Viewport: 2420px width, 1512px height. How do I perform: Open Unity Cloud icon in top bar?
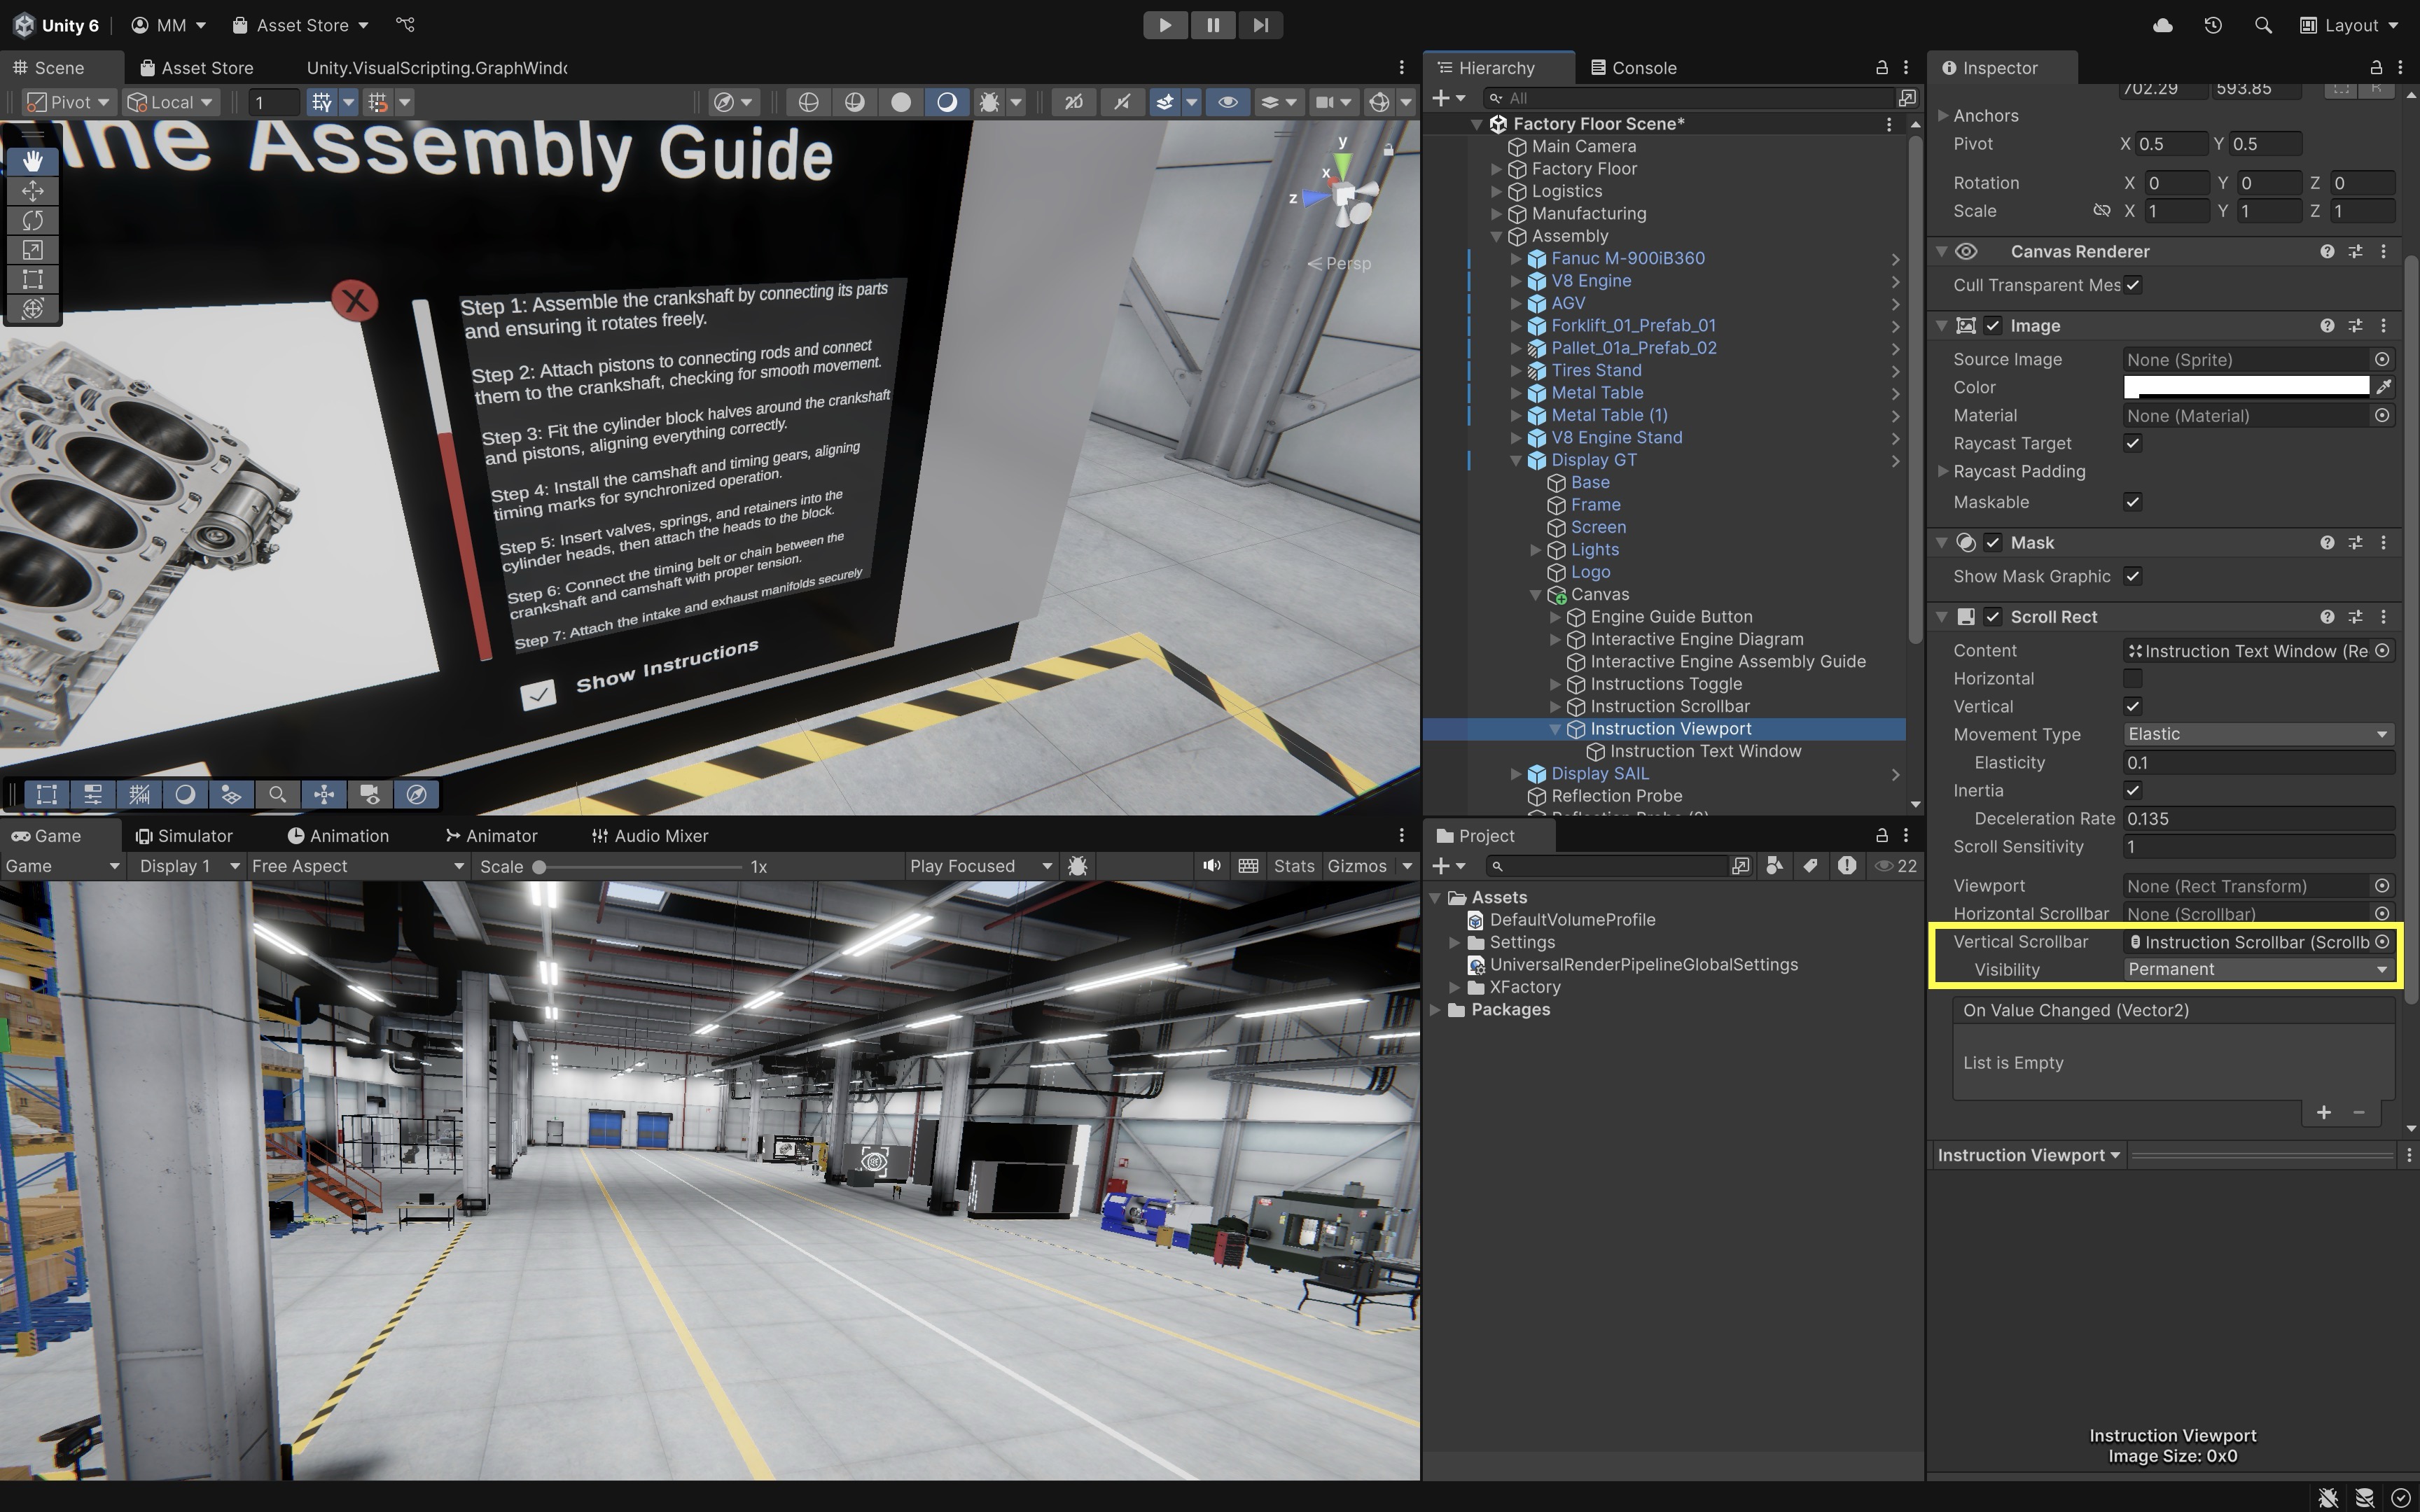coord(2162,25)
